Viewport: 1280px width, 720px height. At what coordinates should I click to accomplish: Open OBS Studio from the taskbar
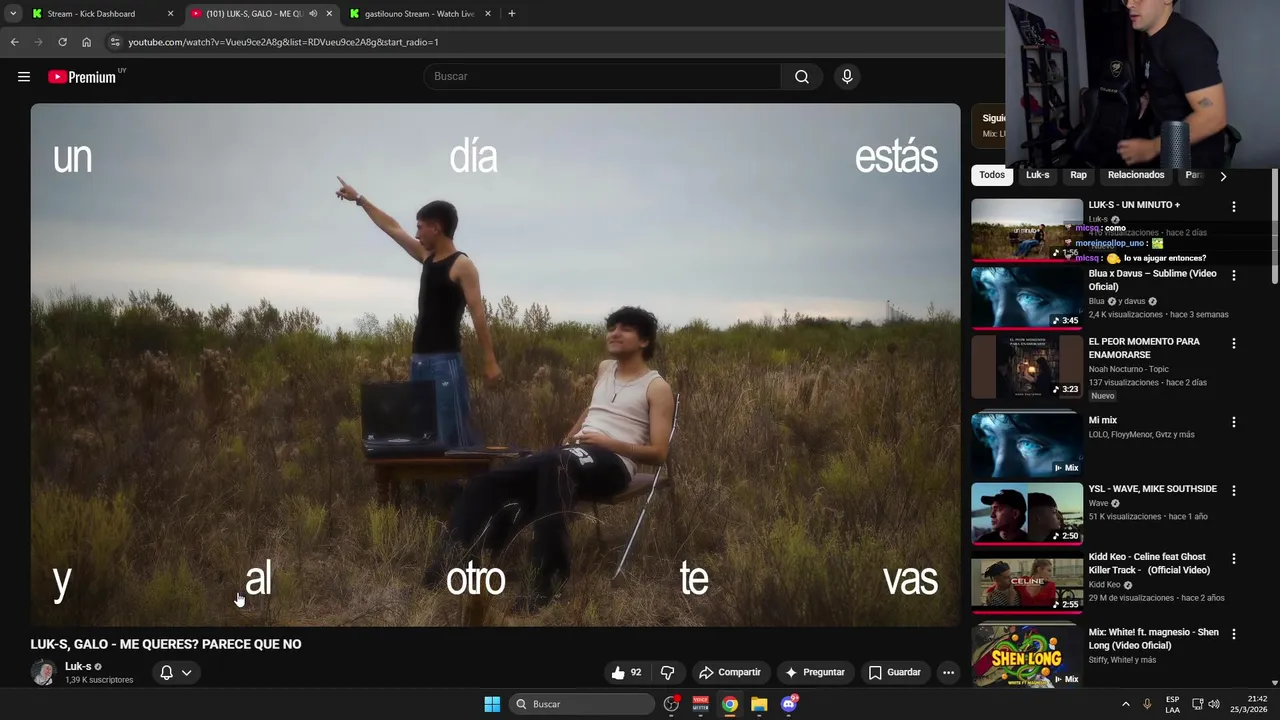671,704
